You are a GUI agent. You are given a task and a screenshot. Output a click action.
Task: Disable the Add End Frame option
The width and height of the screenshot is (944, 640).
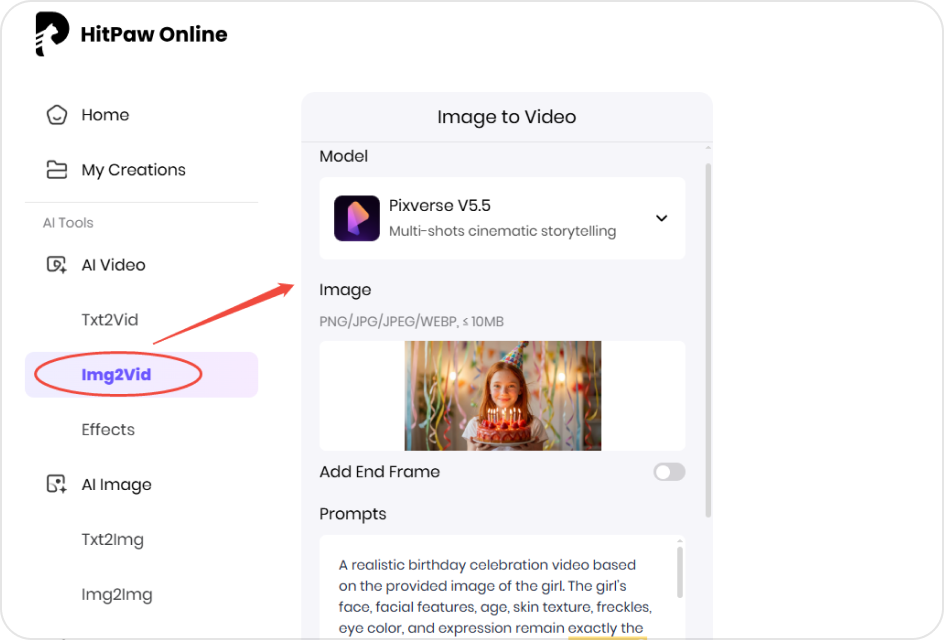point(668,471)
